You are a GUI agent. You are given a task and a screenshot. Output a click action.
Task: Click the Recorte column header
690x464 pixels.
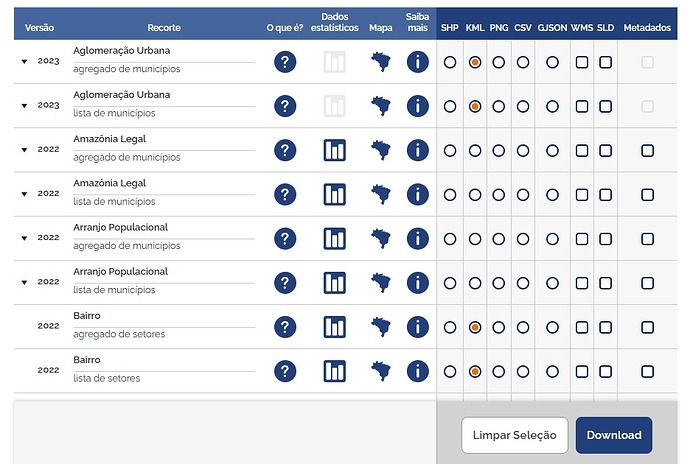click(164, 28)
